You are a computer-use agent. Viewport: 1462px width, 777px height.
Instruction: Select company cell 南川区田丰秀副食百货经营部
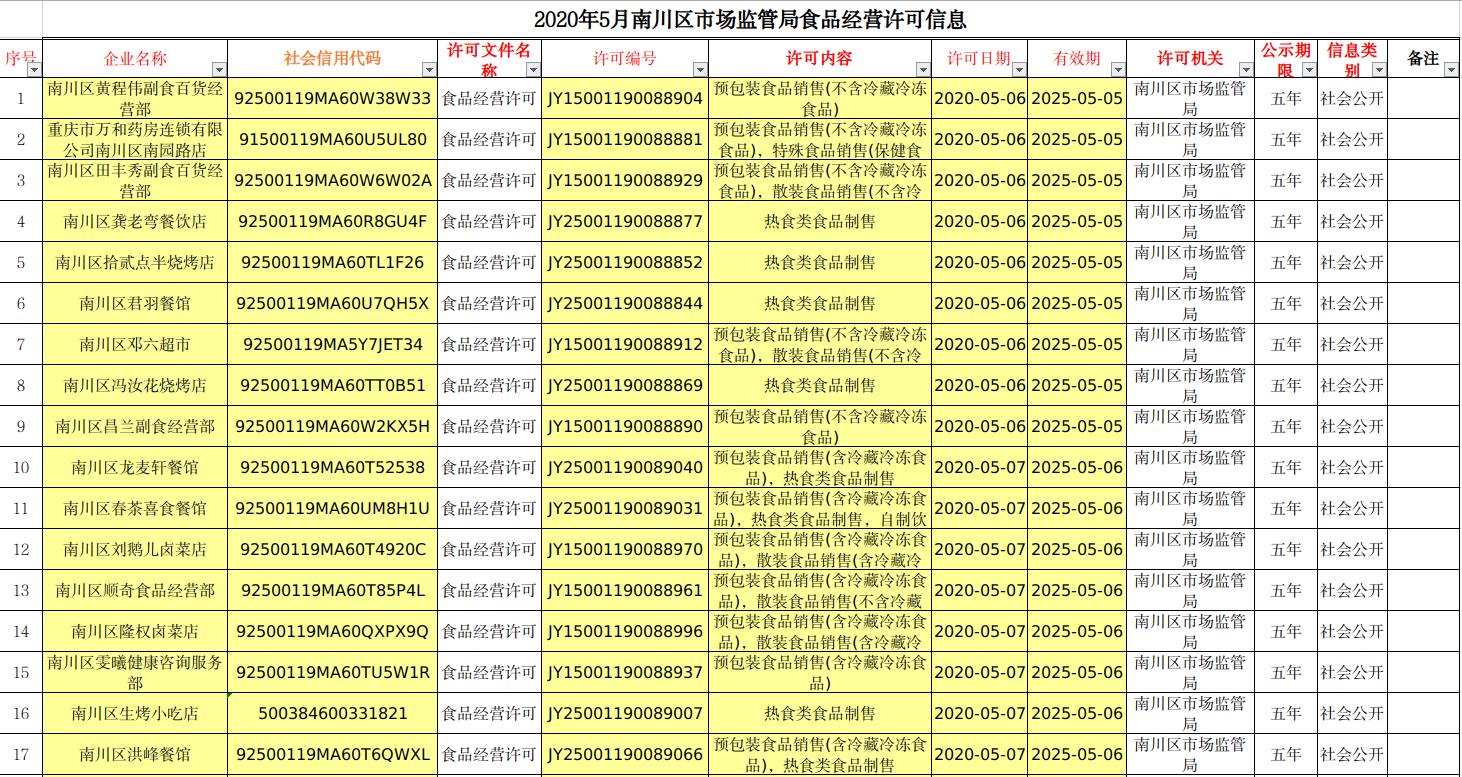coord(135,180)
